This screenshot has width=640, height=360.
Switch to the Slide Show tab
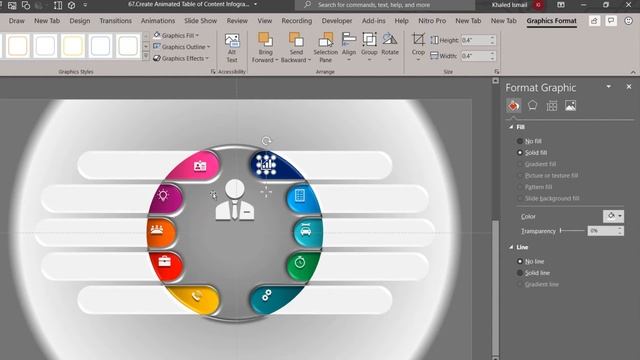coord(200,21)
